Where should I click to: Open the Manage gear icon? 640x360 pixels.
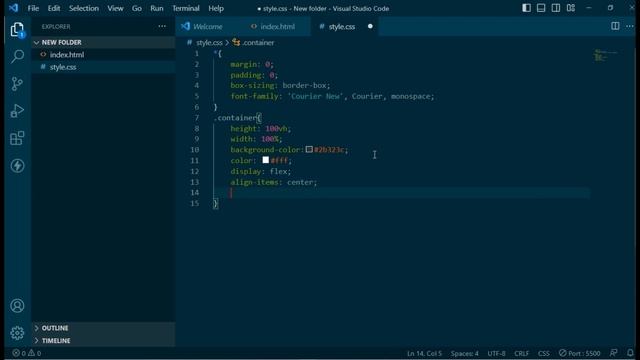17,333
